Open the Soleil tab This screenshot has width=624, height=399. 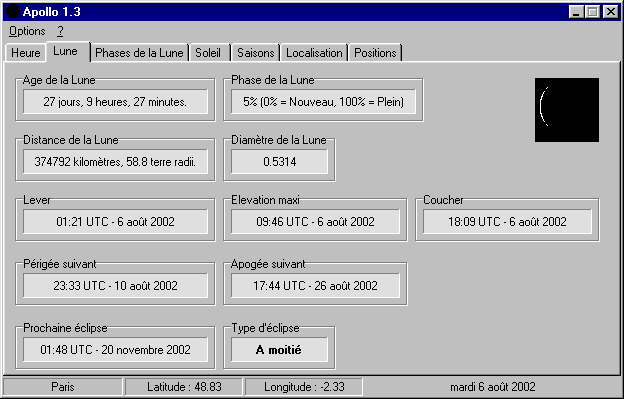(x=208, y=53)
